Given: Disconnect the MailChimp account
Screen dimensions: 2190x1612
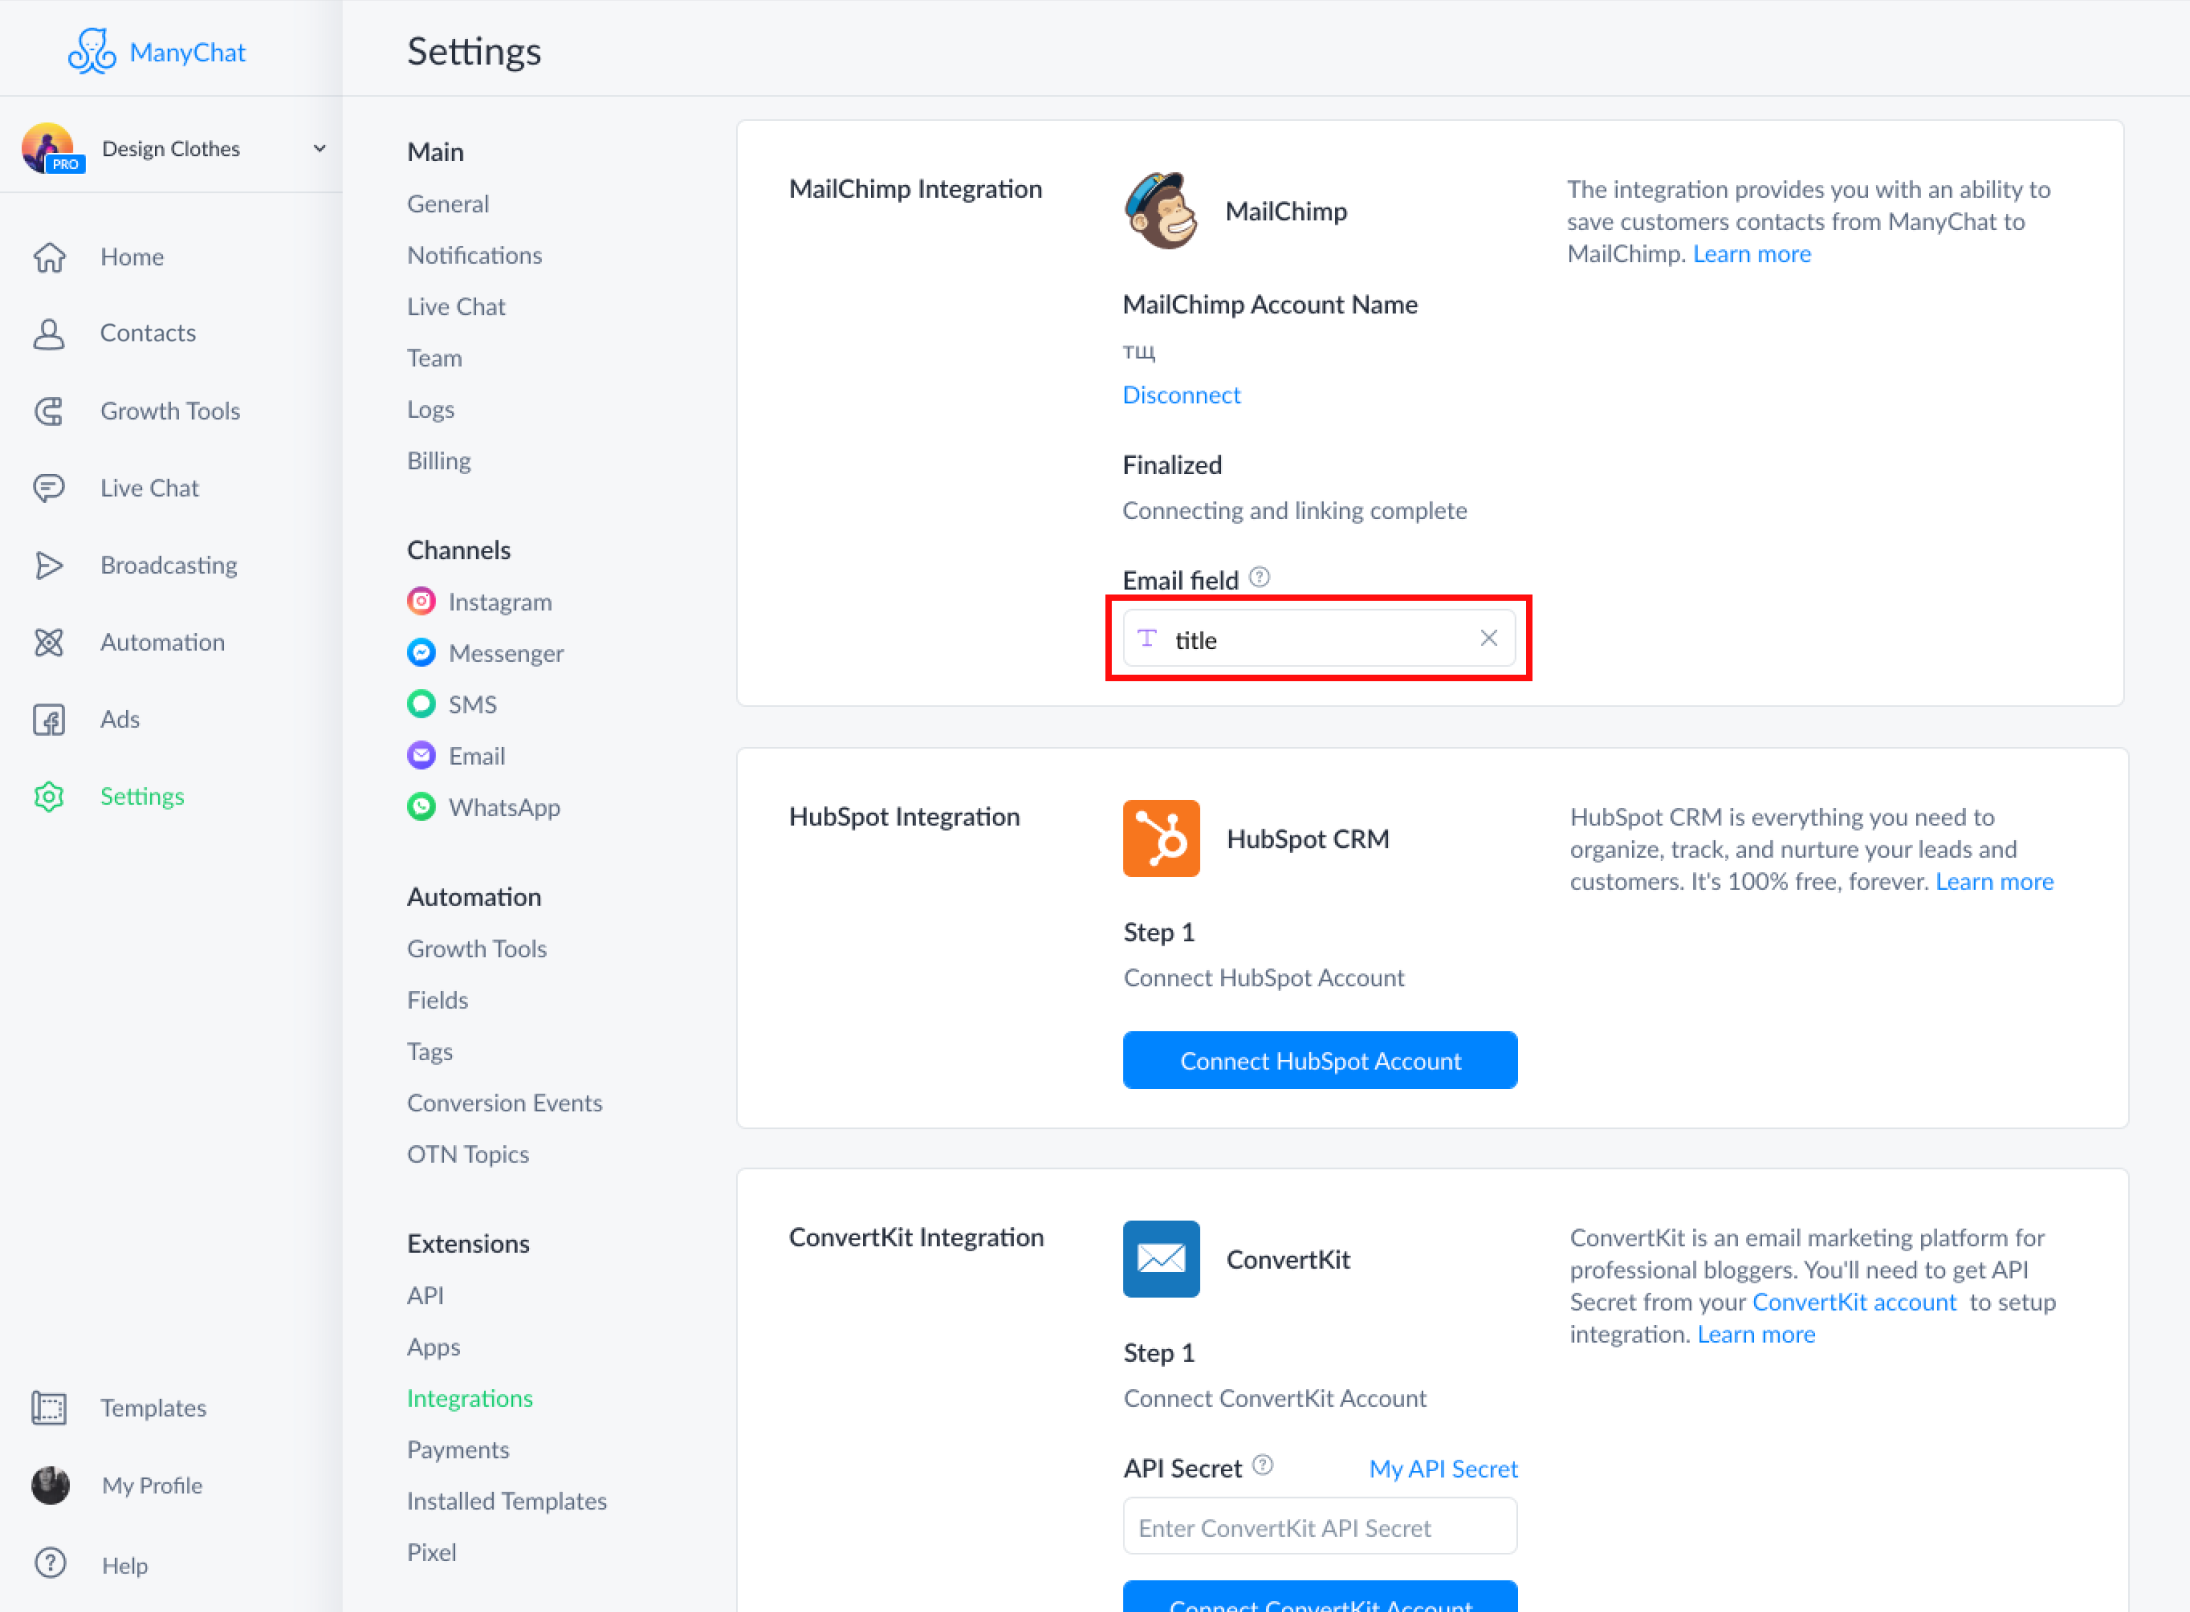Looking at the screenshot, I should point(1181,395).
